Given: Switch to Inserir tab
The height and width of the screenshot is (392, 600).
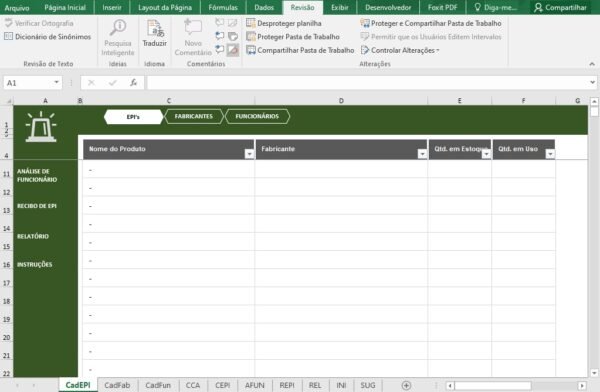Looking at the screenshot, I should pos(112,7).
